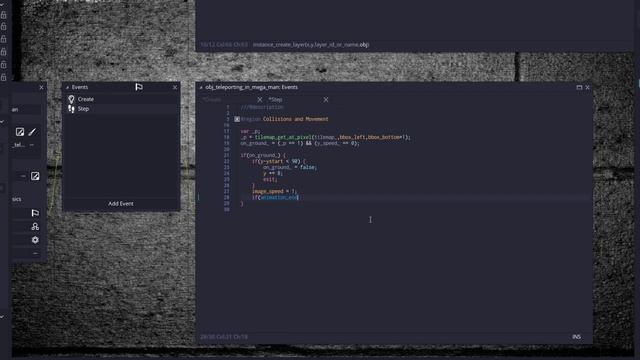Toggle the INS insert mode indicator
The height and width of the screenshot is (360, 640).
576,337
